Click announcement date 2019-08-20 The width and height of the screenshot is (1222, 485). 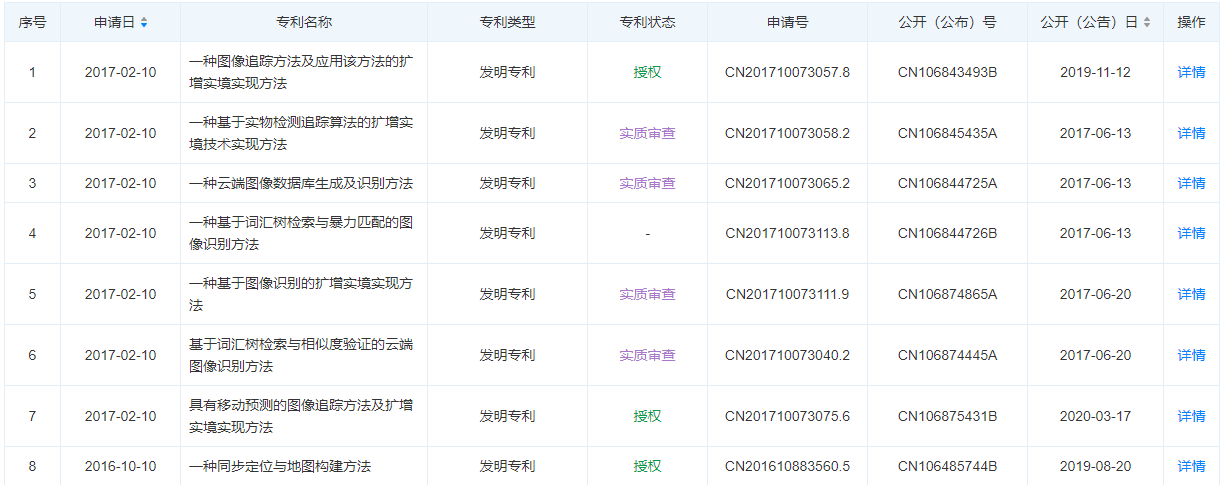tap(1095, 466)
